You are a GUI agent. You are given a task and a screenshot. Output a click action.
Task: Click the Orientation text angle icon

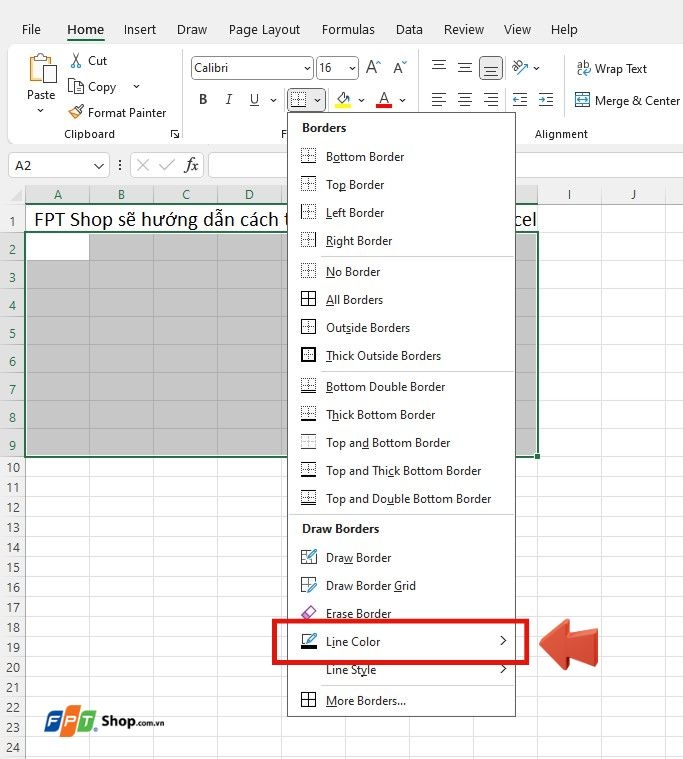point(520,67)
